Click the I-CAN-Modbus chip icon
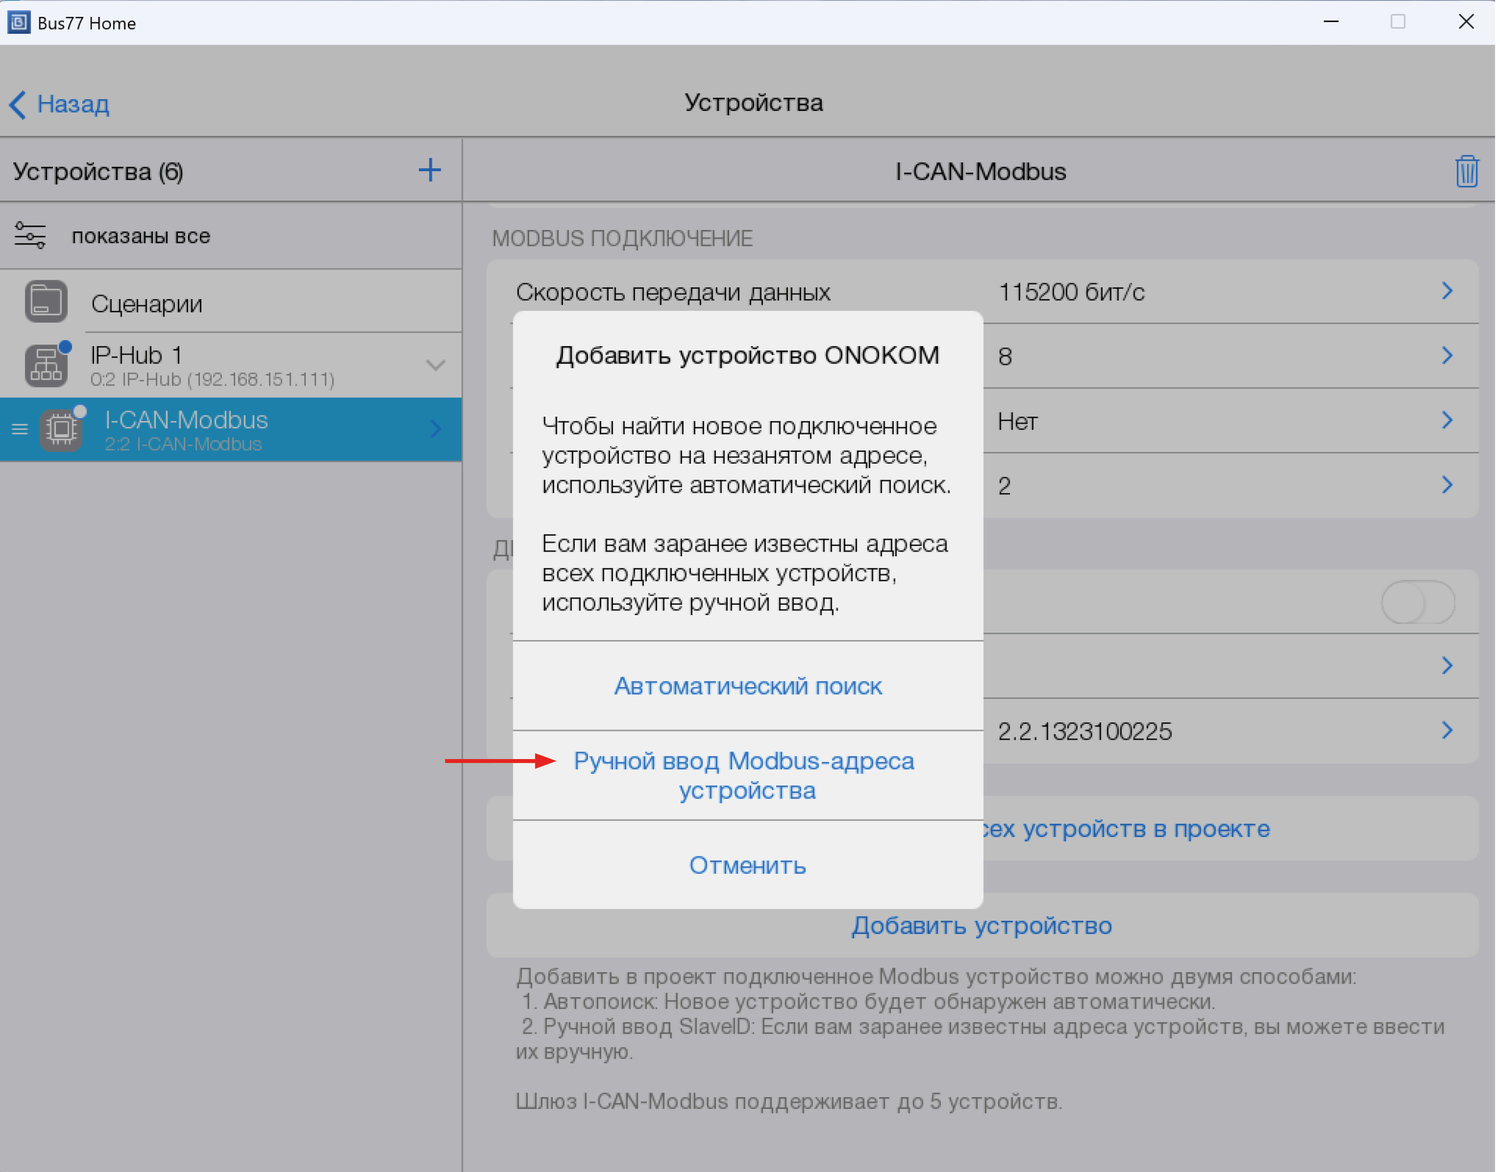The height and width of the screenshot is (1172, 1500). click(x=61, y=430)
